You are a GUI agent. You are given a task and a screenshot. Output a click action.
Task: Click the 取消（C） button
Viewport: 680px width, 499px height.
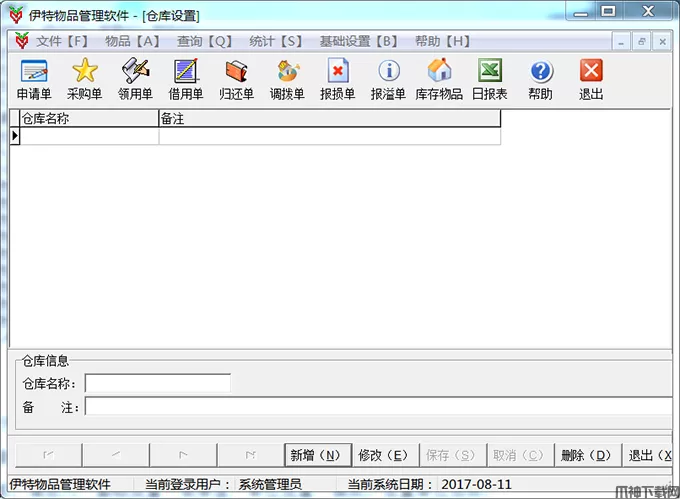(520, 455)
